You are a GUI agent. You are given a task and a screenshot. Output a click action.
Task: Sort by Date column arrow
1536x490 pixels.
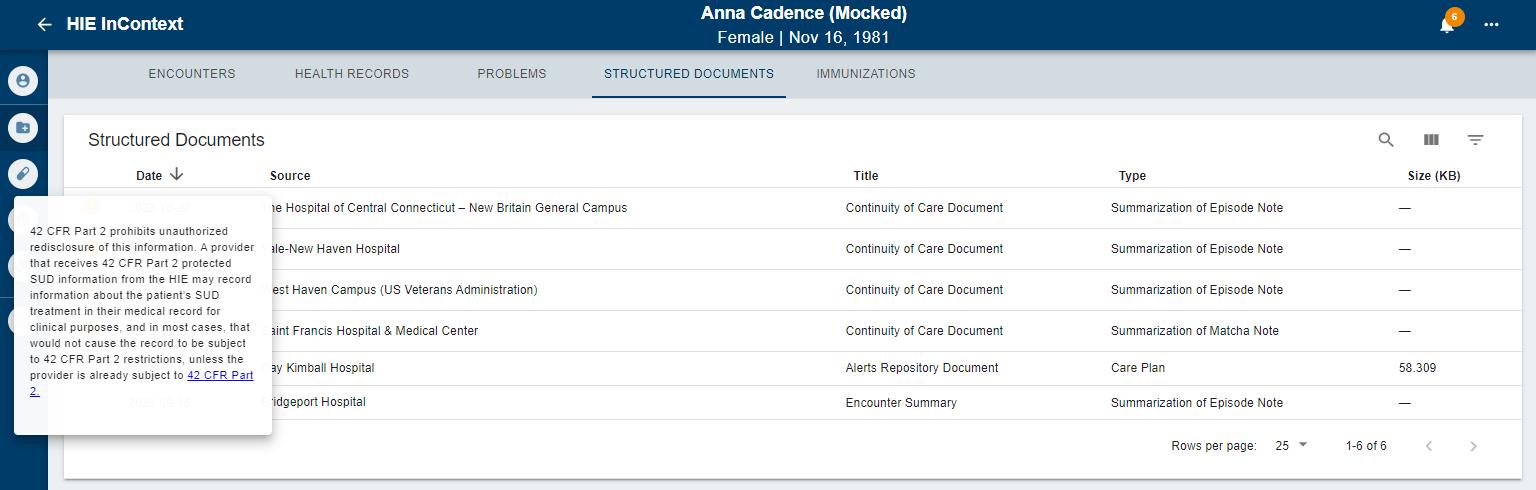tap(177, 175)
